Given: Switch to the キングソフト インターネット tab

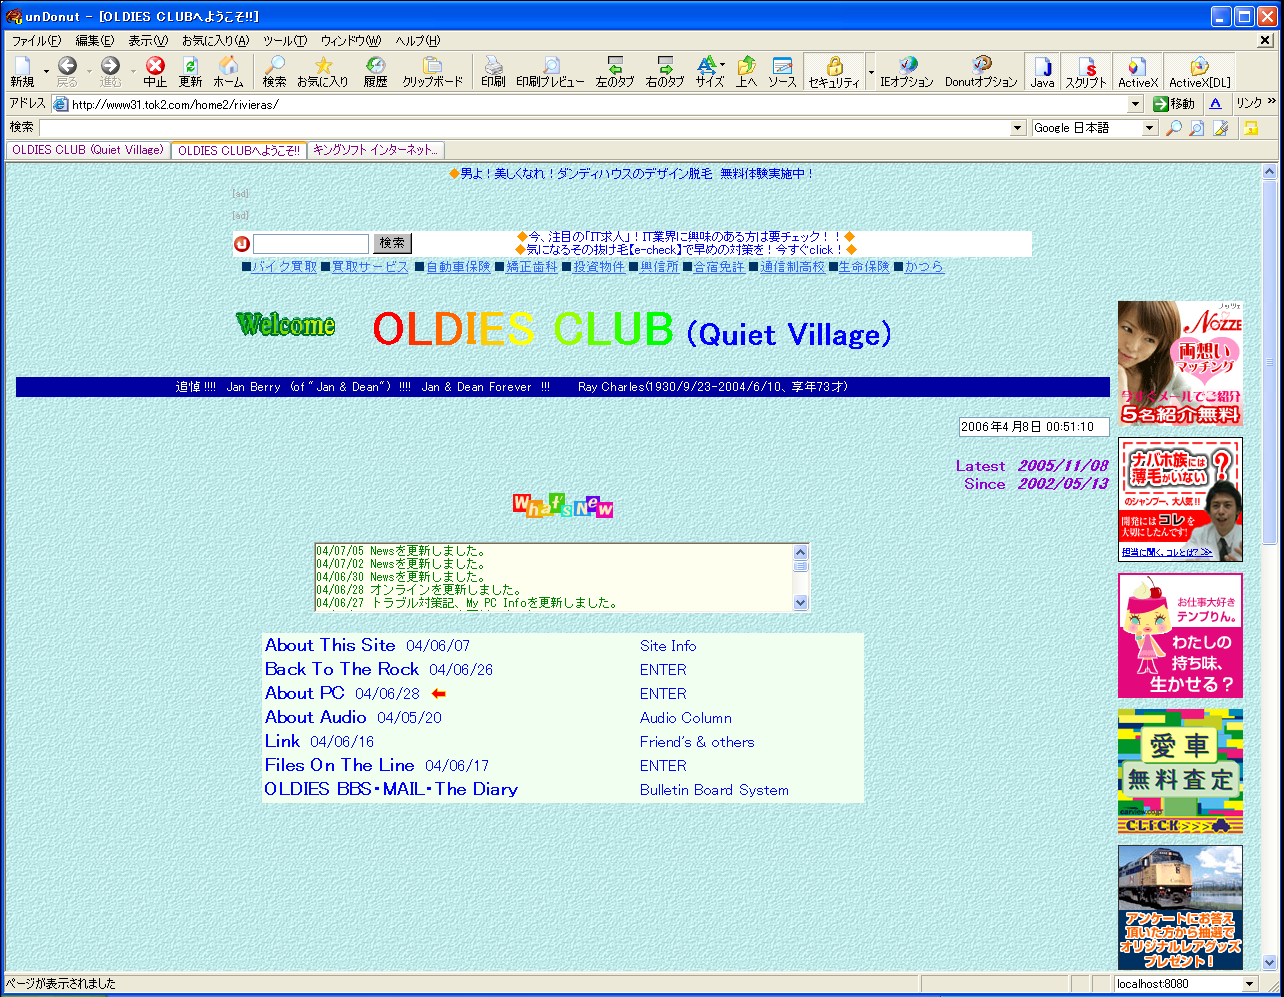Looking at the screenshot, I should (x=375, y=150).
